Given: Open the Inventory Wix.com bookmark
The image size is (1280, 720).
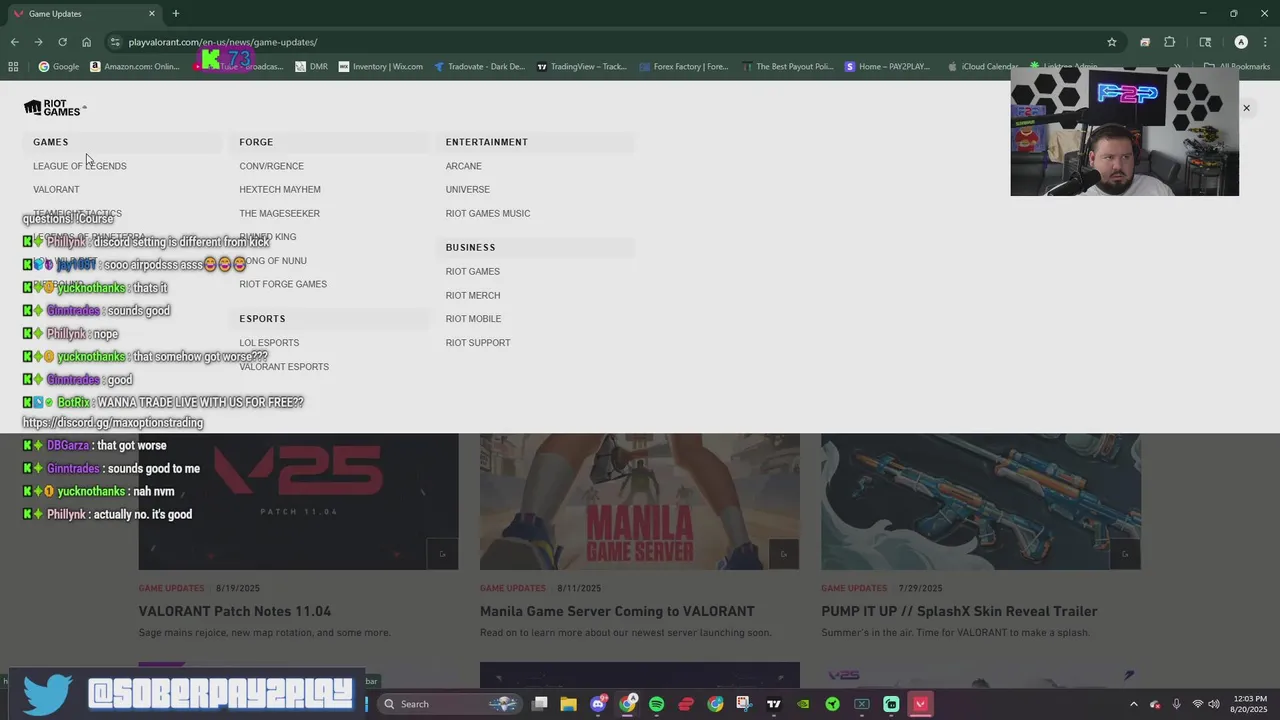Looking at the screenshot, I should [x=381, y=67].
